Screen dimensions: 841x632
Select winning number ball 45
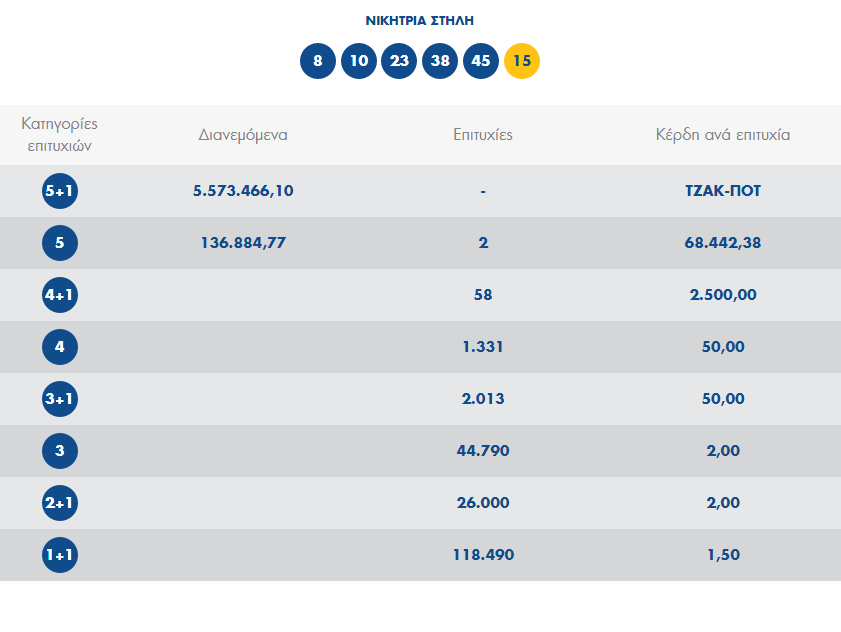click(x=481, y=61)
